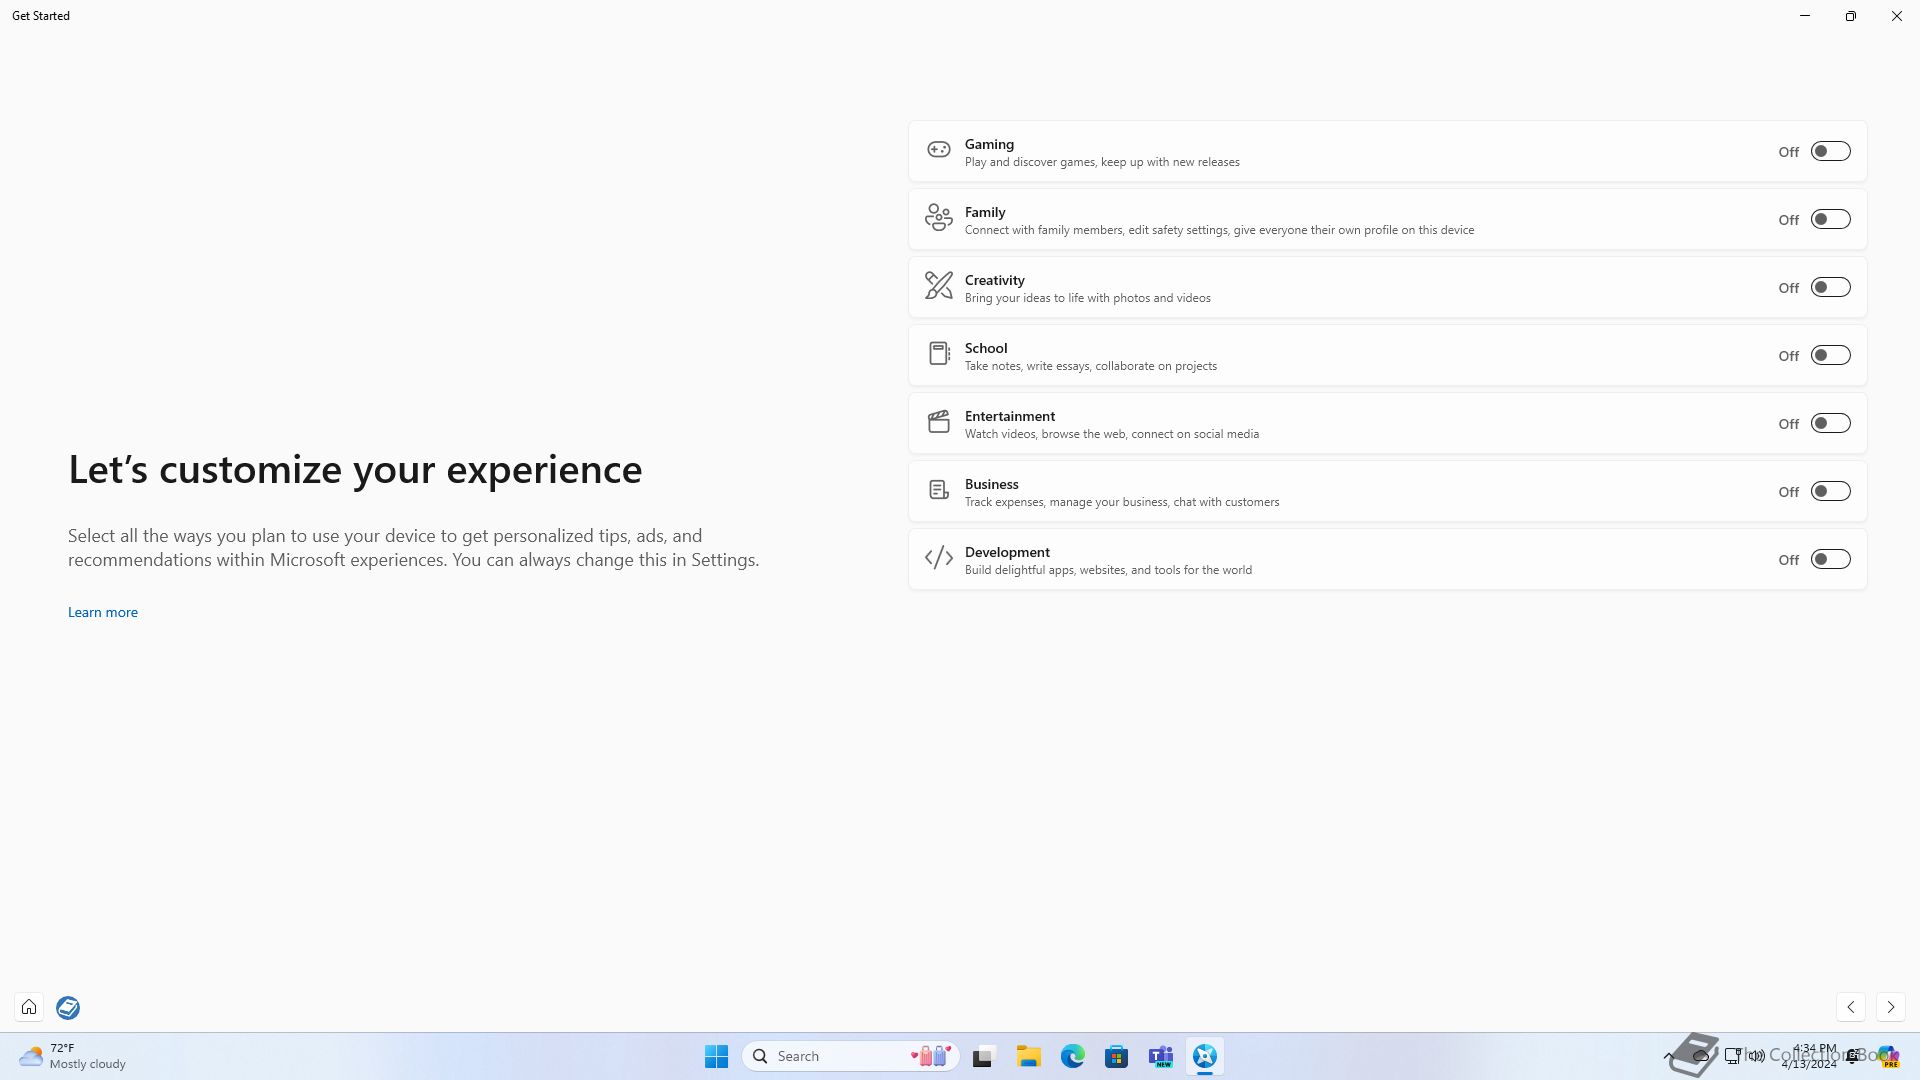The height and width of the screenshot is (1080, 1920).
Task: Click 'Connect with family members' description text
Action: point(1219,230)
